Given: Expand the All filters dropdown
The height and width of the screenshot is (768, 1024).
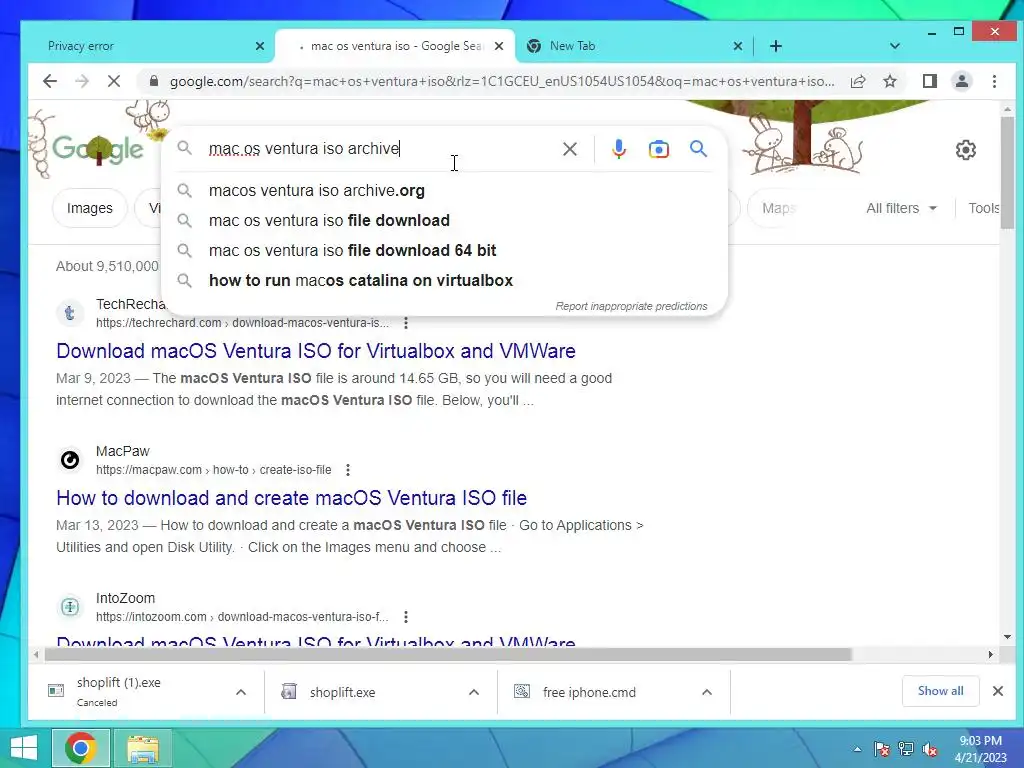Looking at the screenshot, I should coord(901,208).
